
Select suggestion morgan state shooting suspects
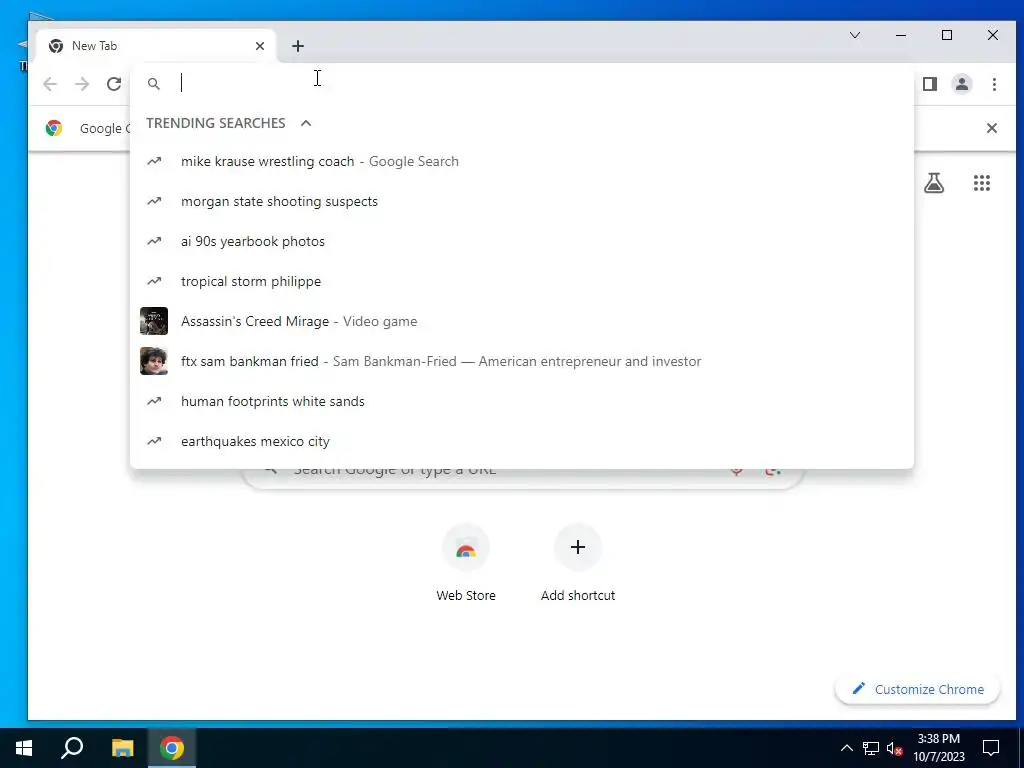tap(522, 201)
